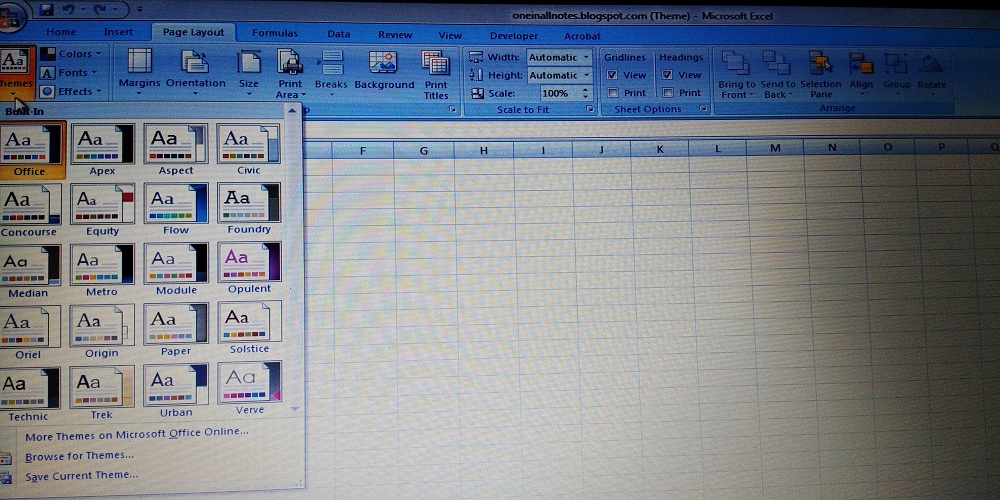Expand Send to Back dropdown

pos(778,95)
